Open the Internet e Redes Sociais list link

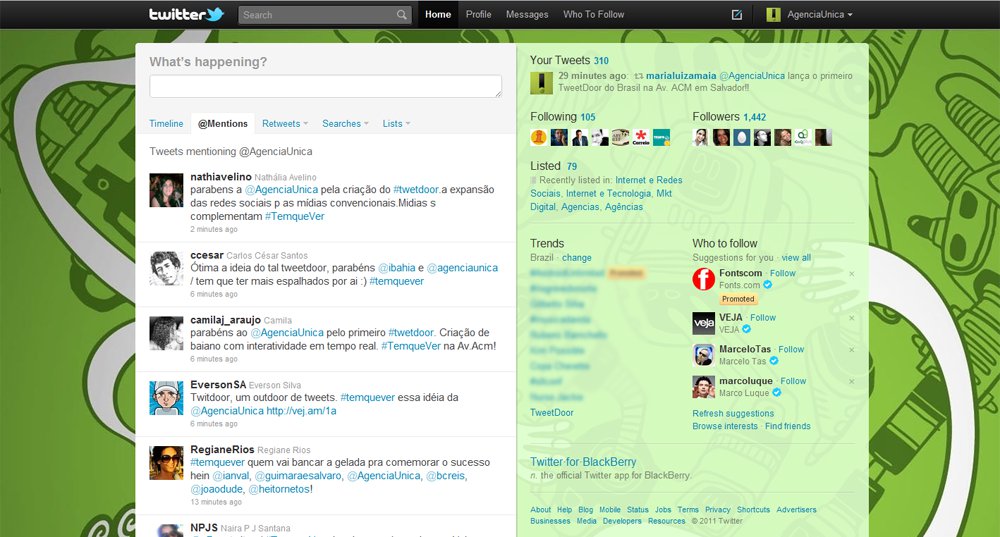(x=606, y=186)
